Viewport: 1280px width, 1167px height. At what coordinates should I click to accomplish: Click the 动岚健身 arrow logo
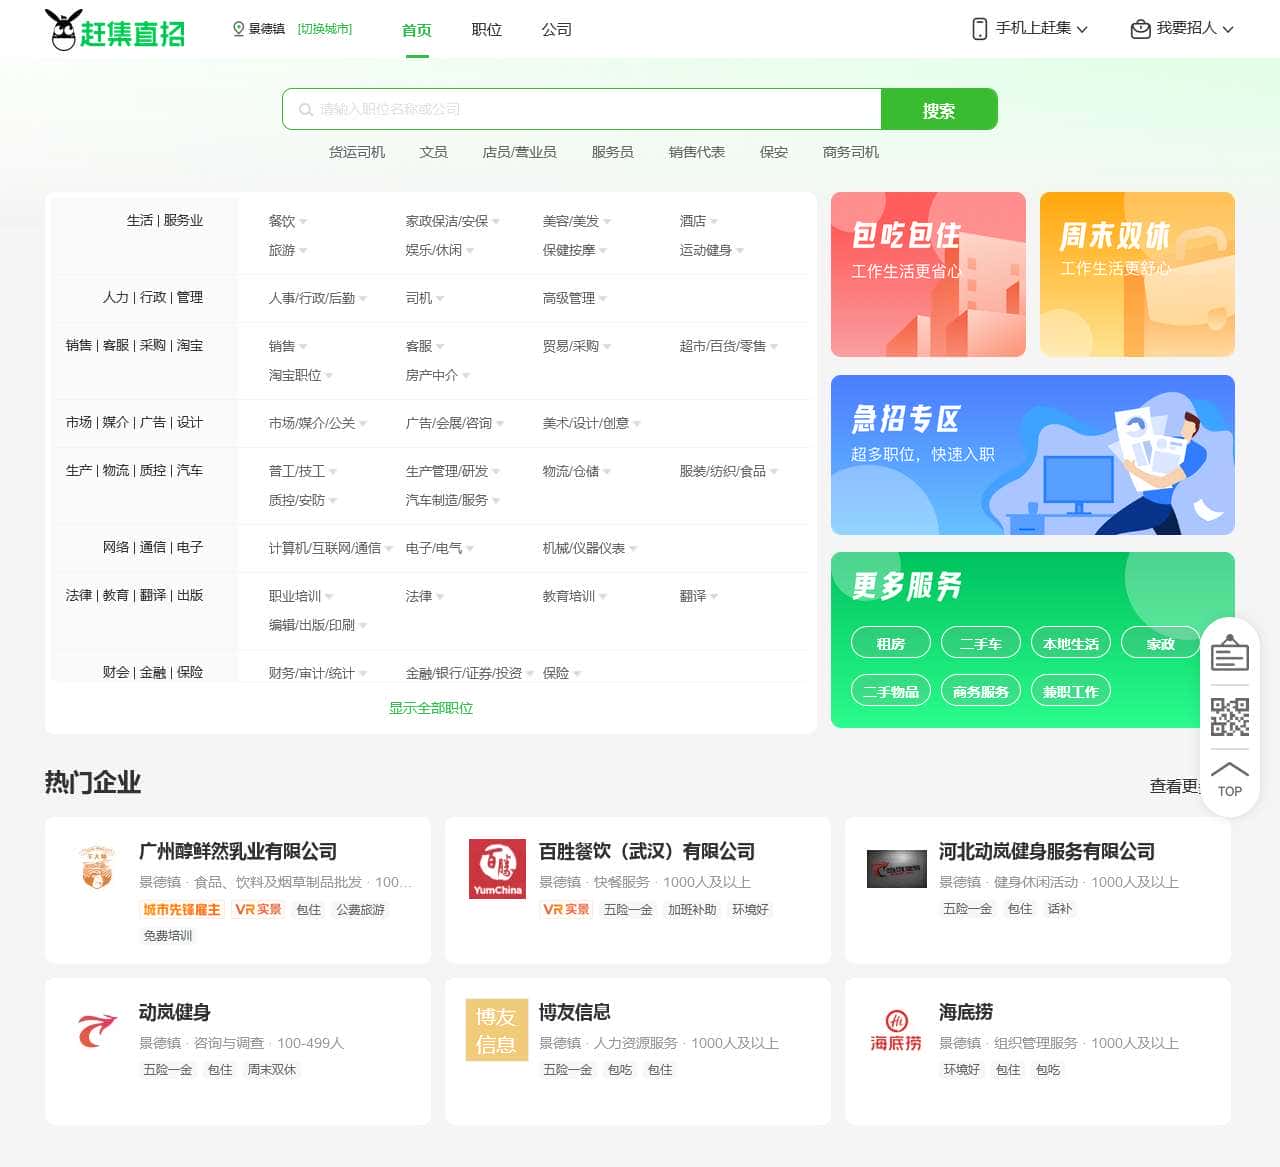(96, 1030)
